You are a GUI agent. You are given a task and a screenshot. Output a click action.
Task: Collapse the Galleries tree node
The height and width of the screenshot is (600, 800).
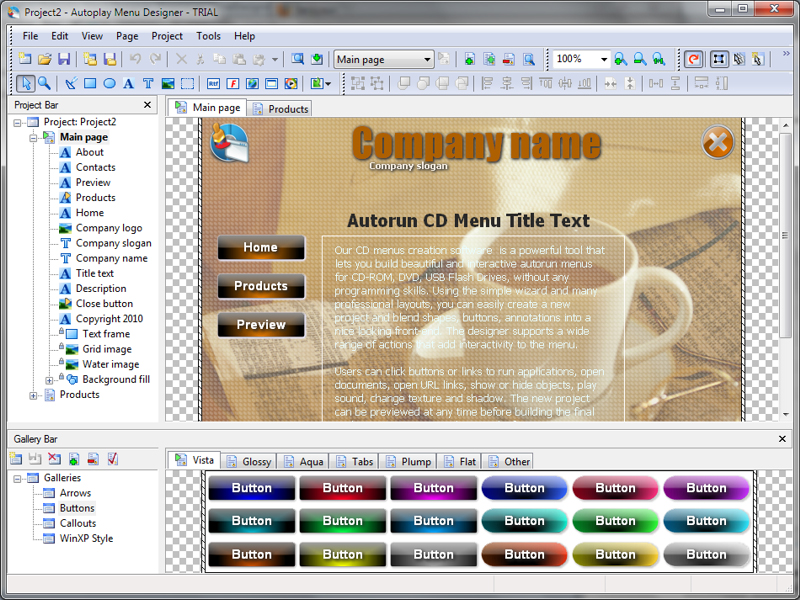pos(17,479)
